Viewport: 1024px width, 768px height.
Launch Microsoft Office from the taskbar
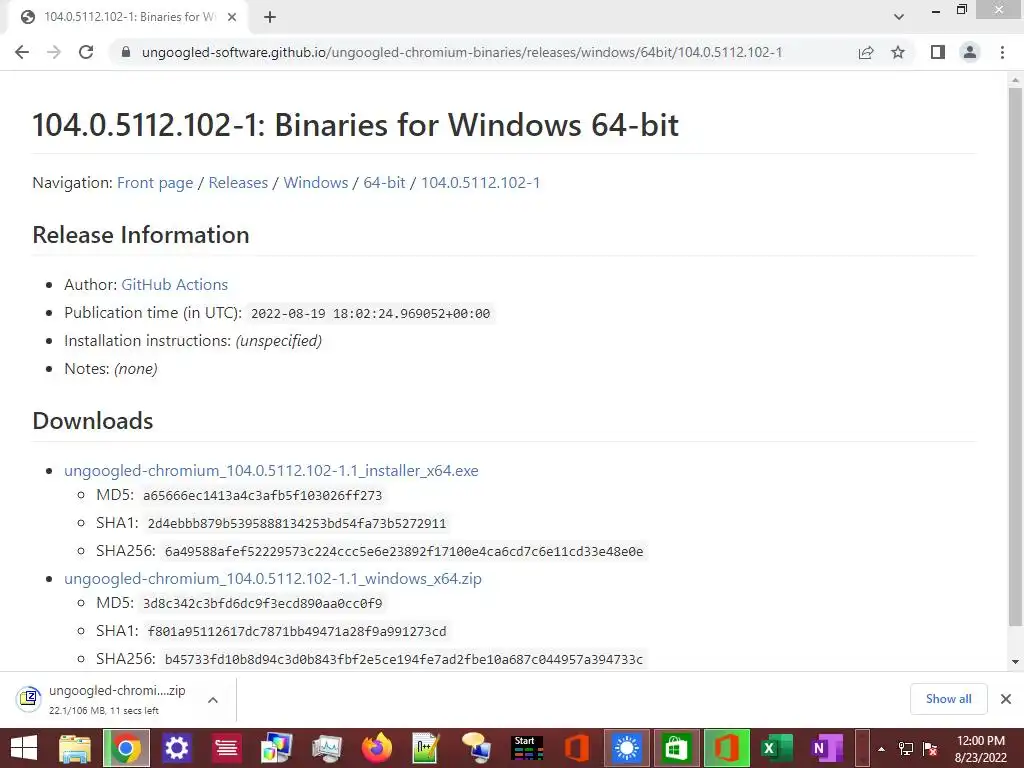(x=577, y=748)
